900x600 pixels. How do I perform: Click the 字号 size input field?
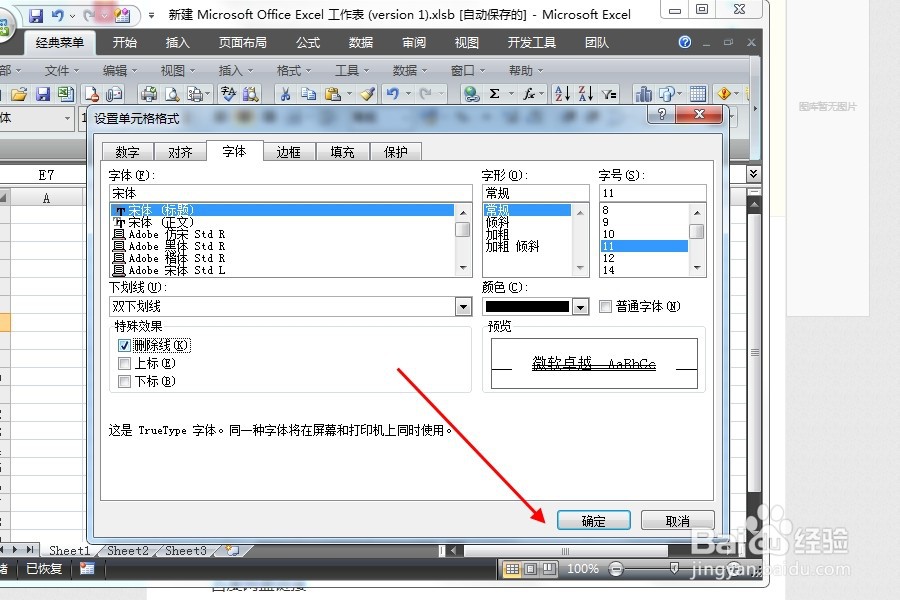[653, 193]
